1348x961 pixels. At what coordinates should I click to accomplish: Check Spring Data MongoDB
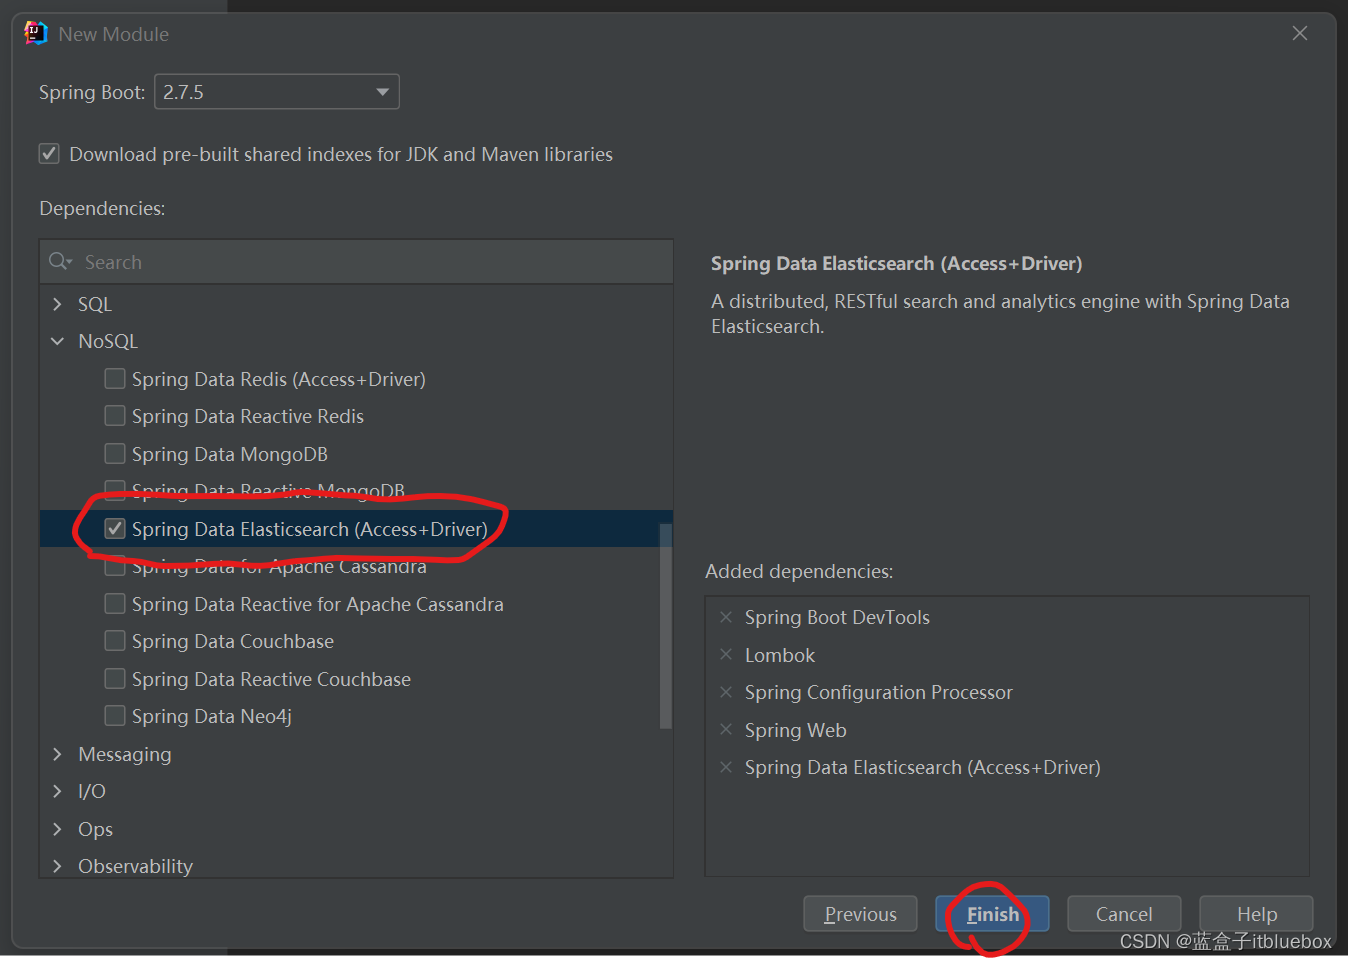click(x=115, y=453)
